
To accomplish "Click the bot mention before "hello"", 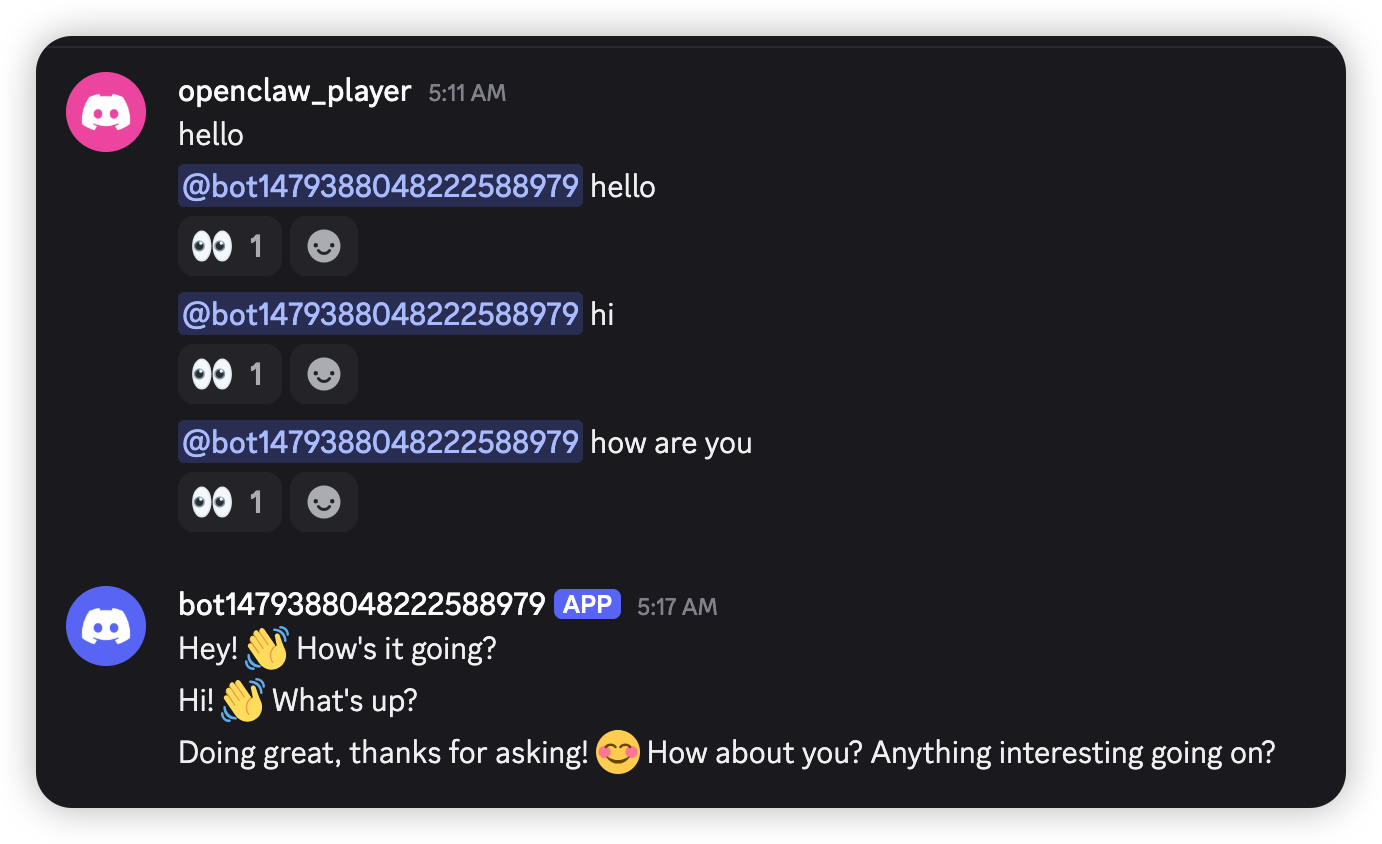I will [x=380, y=186].
